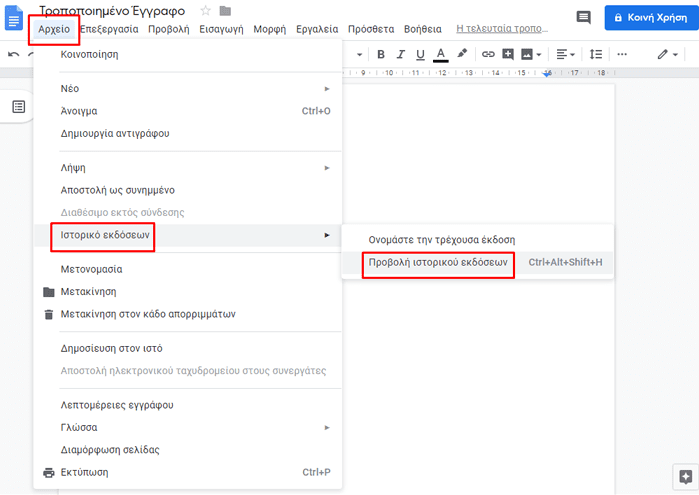Click the document title Τροποποιημένο Έγγραφο
Screen dimensions: 699x495
tap(112, 11)
